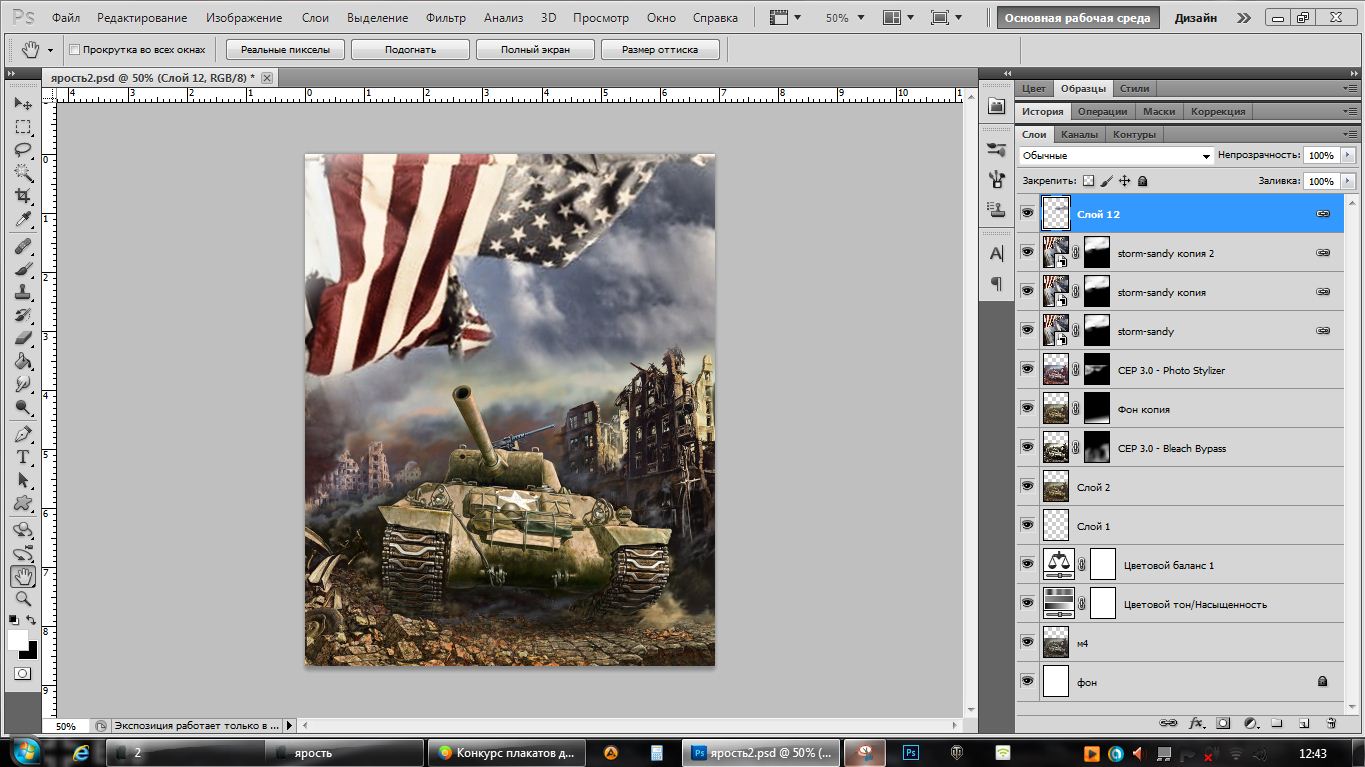
Task: Select the Crop tool
Action: 23,196
